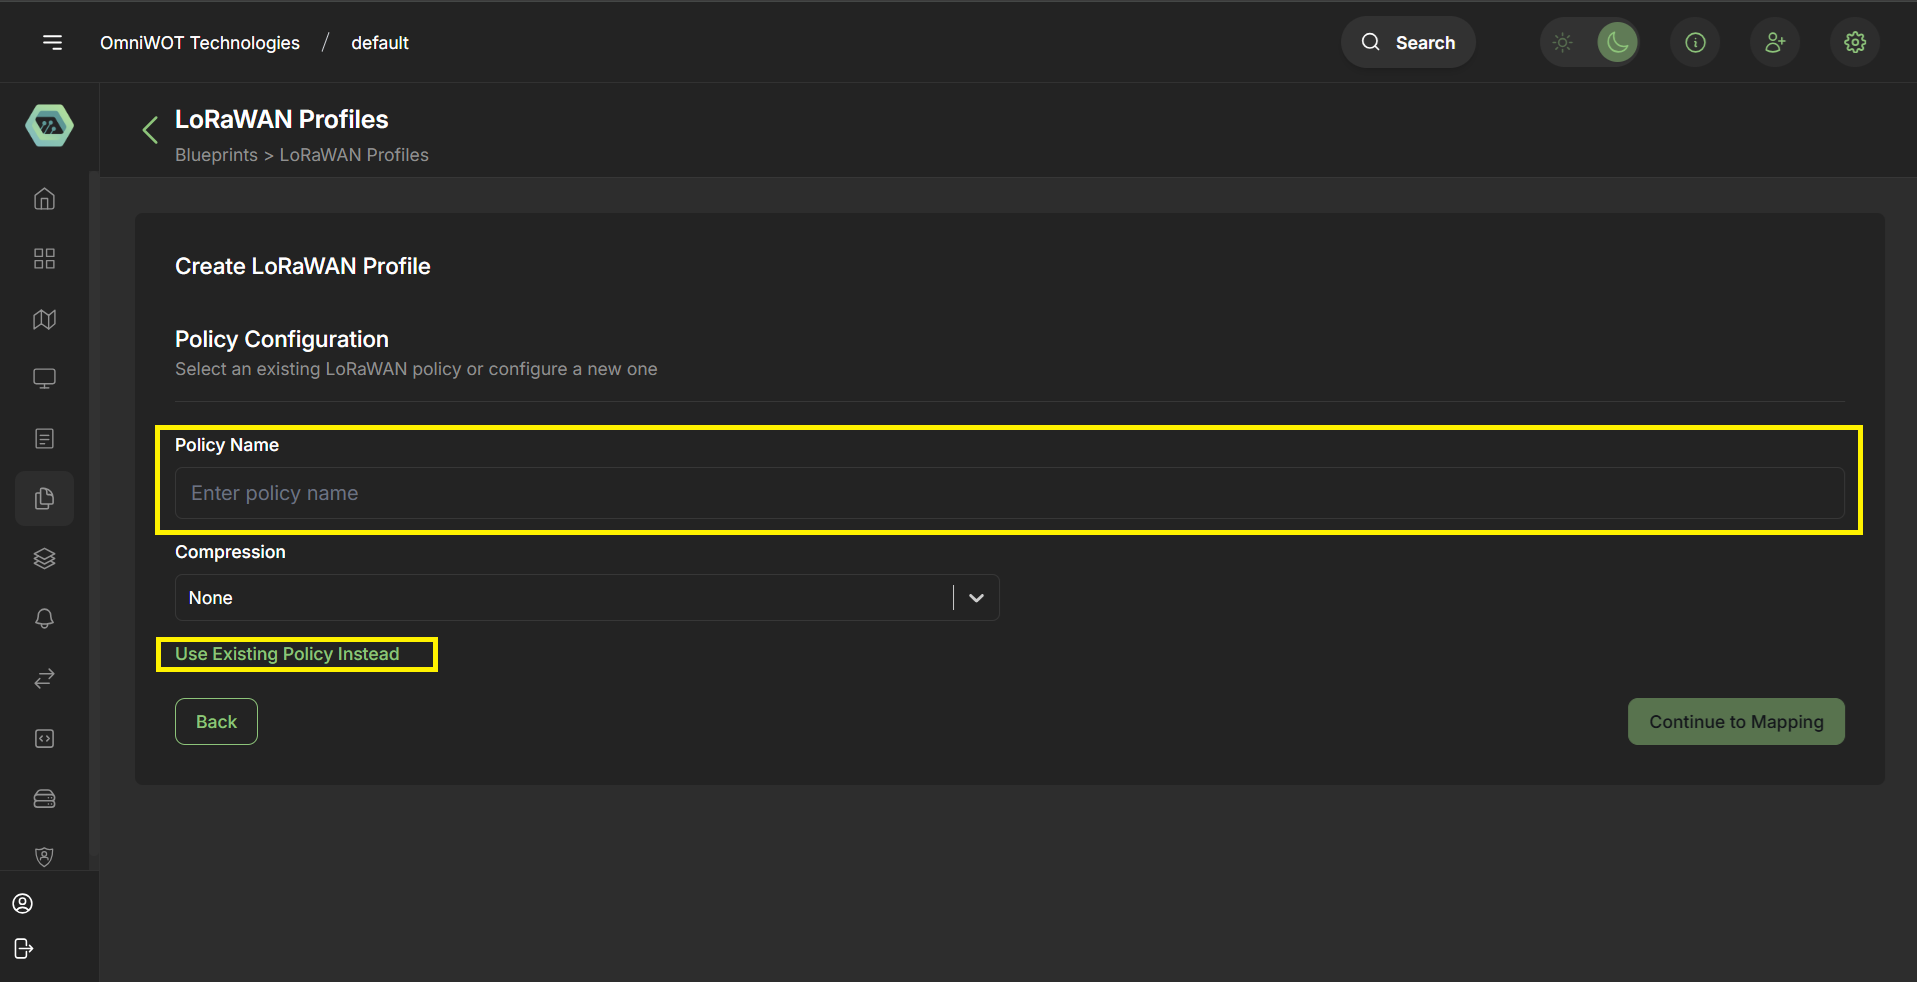Open the database icon in the sidebar
The width and height of the screenshot is (1917, 982).
pyautogui.click(x=44, y=798)
